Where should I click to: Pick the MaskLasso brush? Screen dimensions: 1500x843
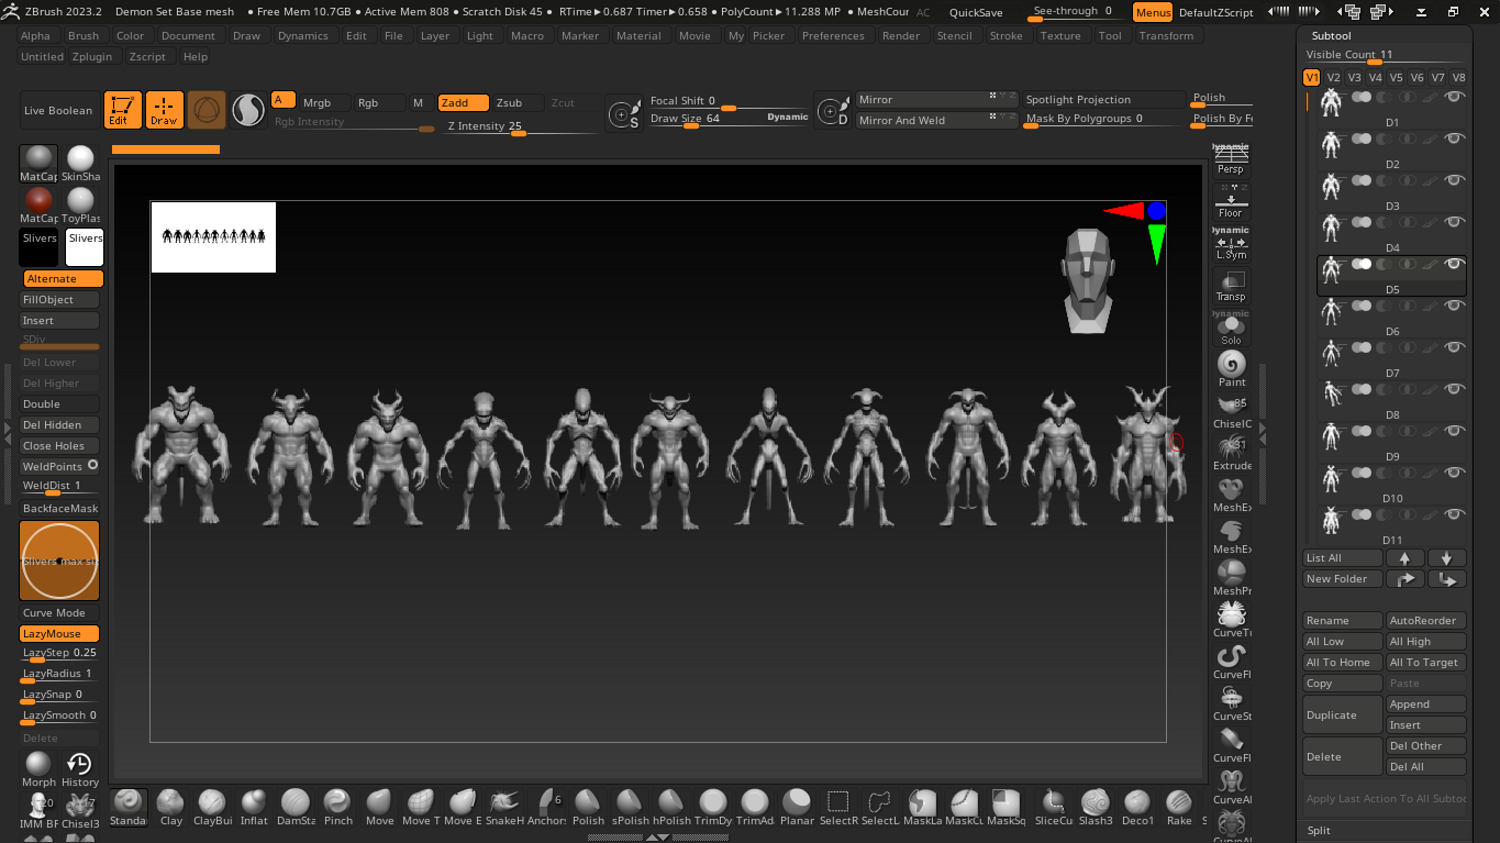(922, 807)
